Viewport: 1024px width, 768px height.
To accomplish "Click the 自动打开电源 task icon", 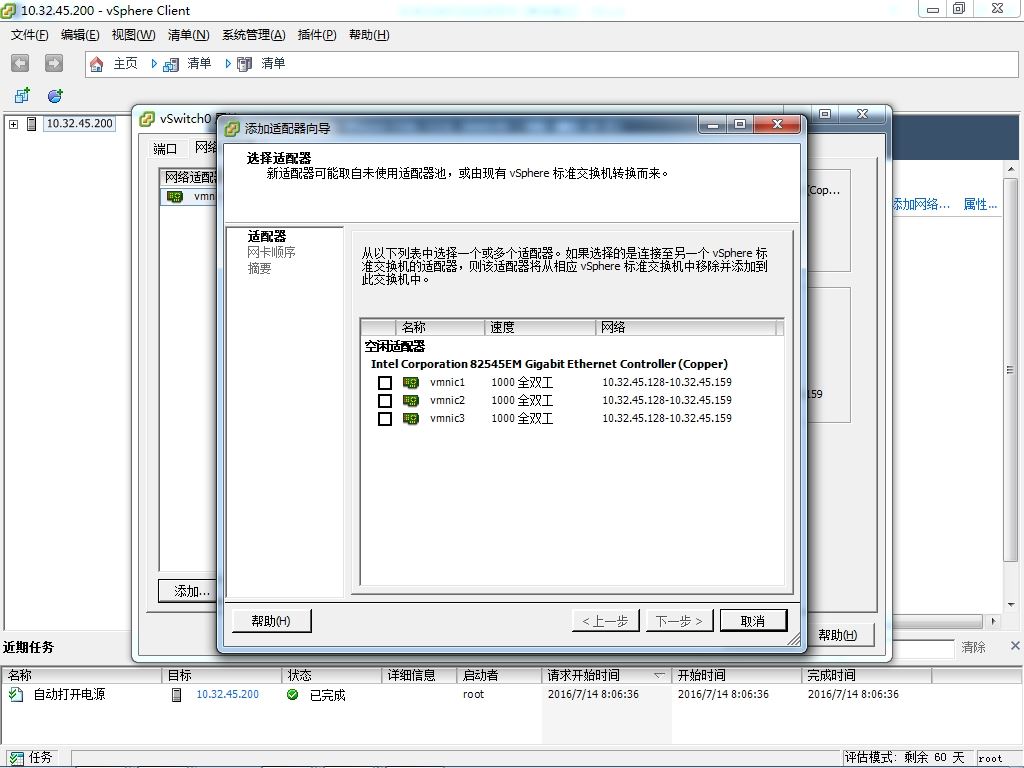I will click(16, 694).
